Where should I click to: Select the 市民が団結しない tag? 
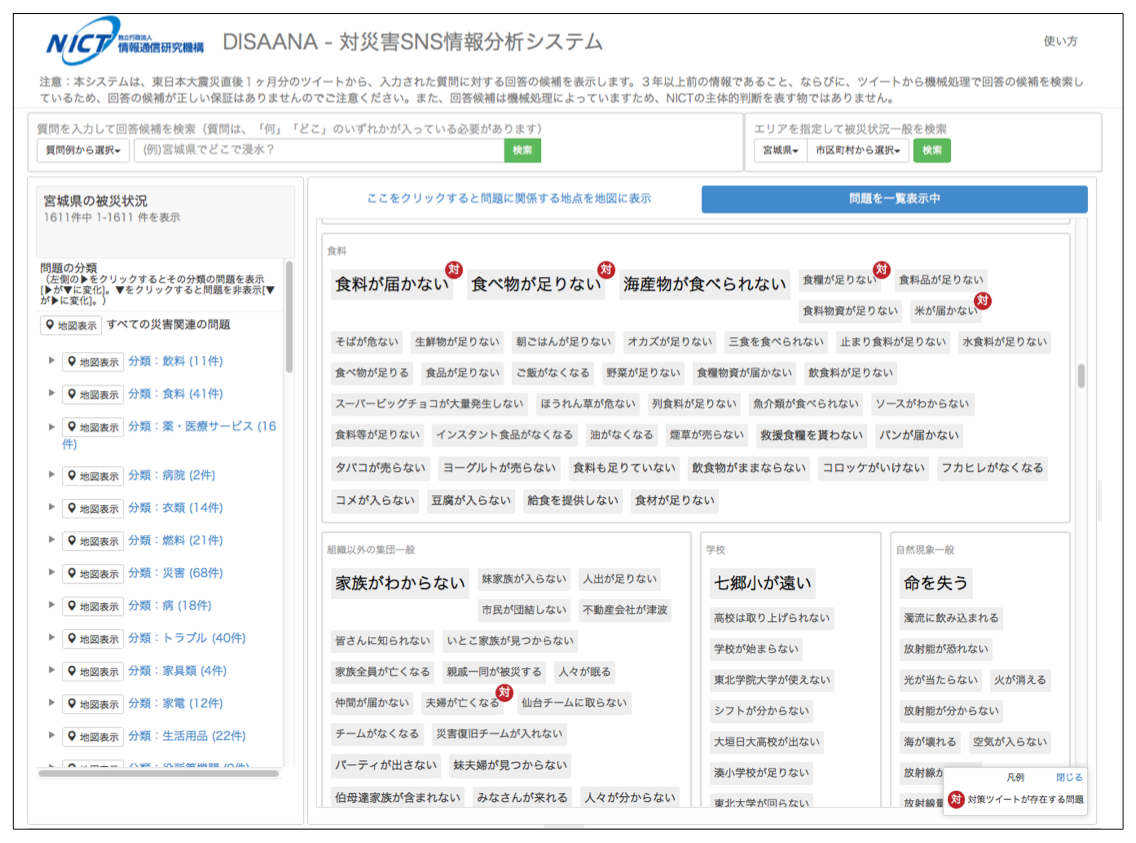pos(523,611)
